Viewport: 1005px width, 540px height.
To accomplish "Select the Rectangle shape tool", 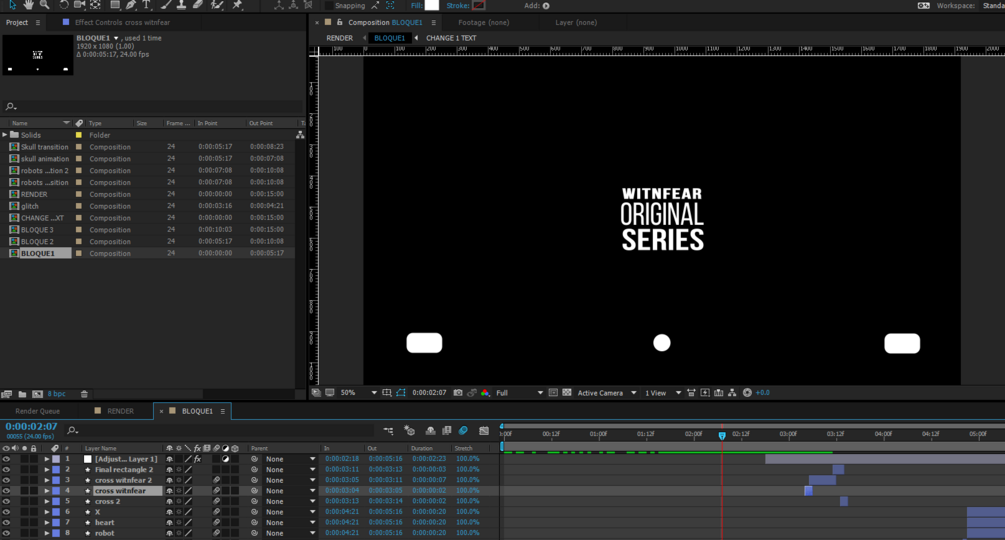I will point(115,4).
